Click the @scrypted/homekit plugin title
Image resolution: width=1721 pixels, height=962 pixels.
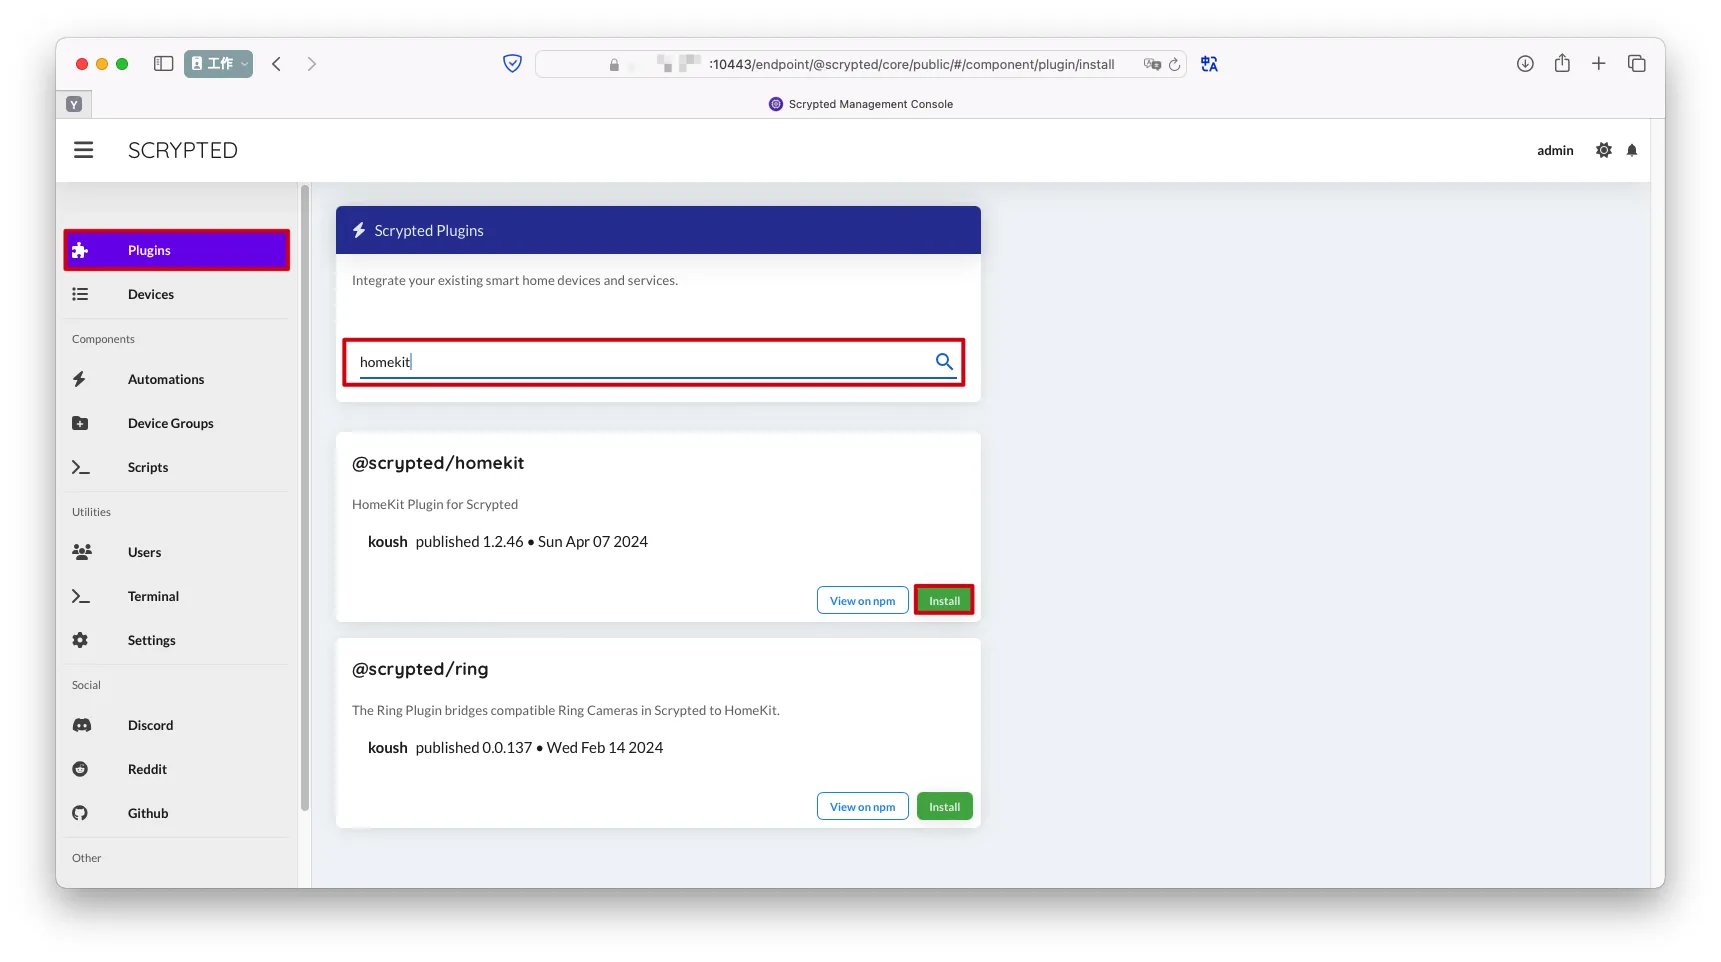pyautogui.click(x=438, y=463)
